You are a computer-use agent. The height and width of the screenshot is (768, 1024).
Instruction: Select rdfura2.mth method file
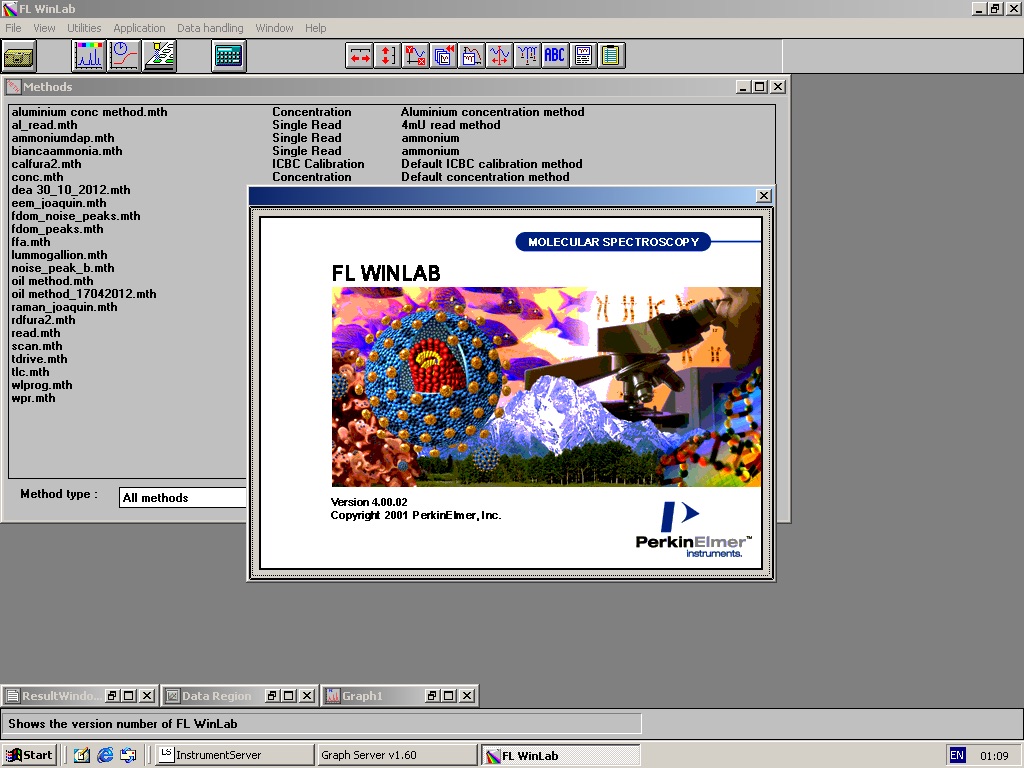point(43,321)
